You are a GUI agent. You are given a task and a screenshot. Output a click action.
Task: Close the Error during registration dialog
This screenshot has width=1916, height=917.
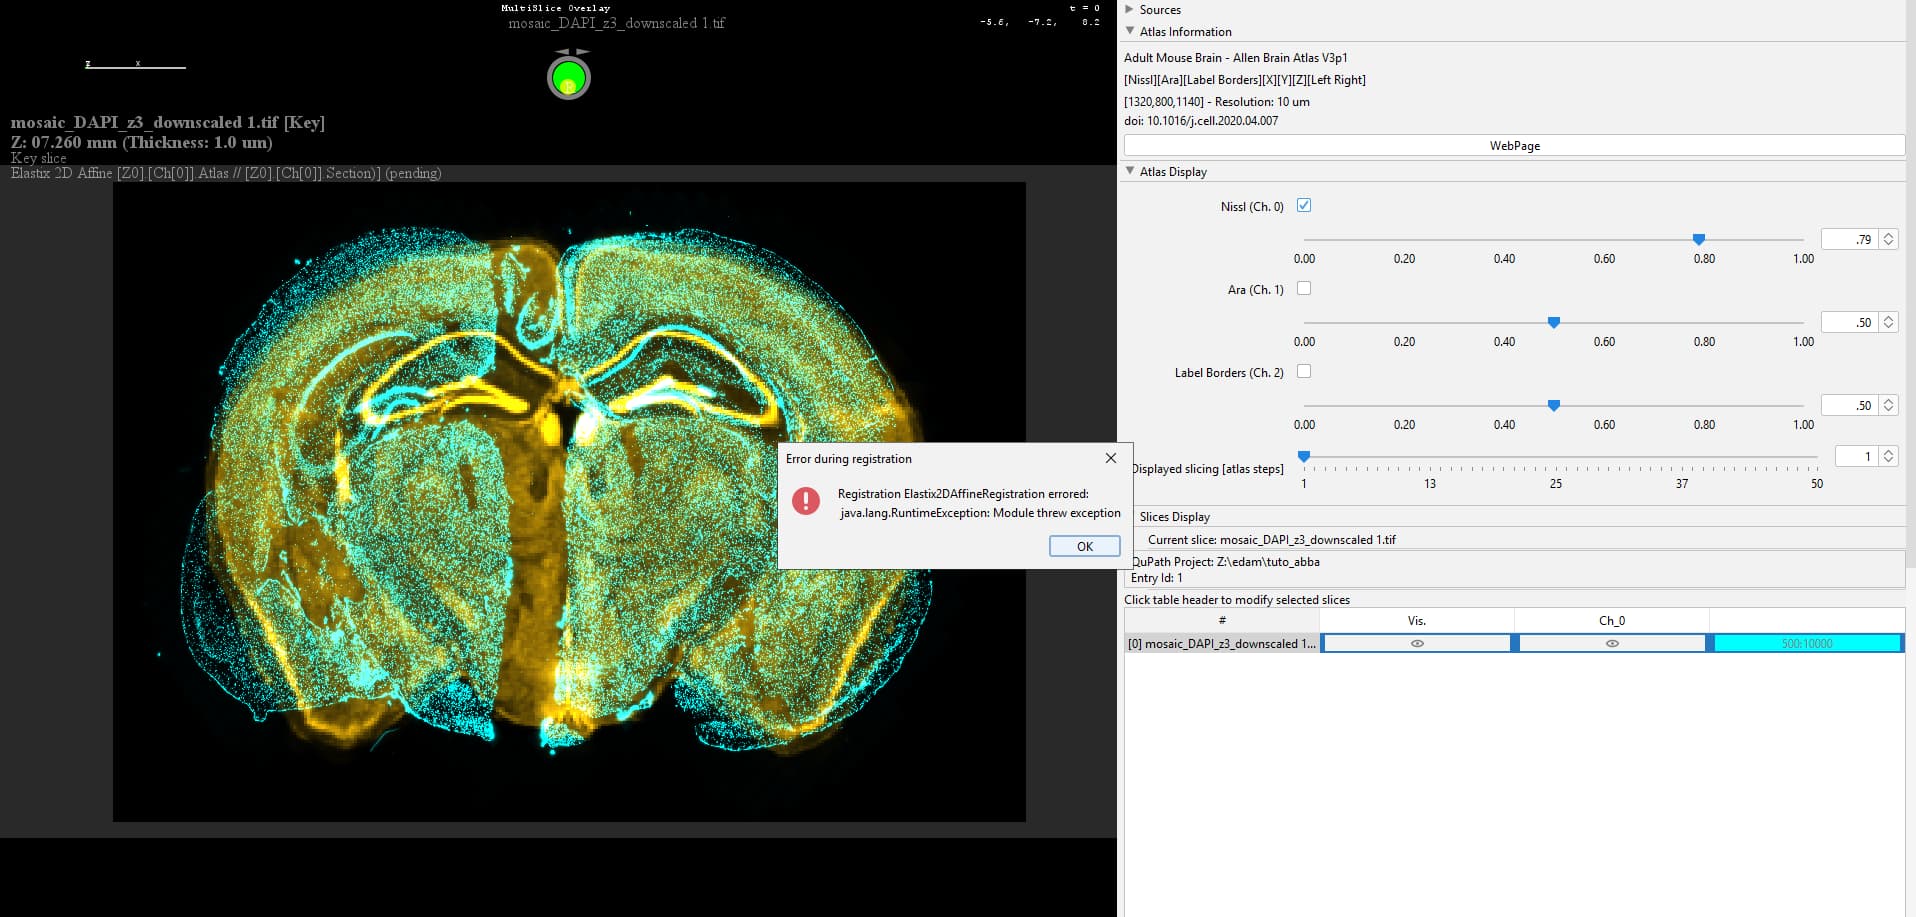point(1110,458)
